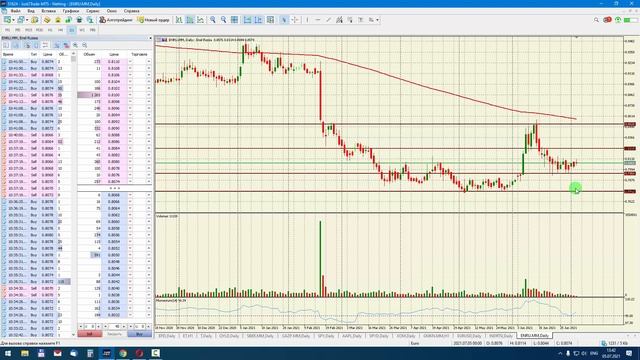Image resolution: width=640 pixels, height=360 pixels.
Task: Open the File Explorer taskbar icon
Action: (x=24, y=353)
